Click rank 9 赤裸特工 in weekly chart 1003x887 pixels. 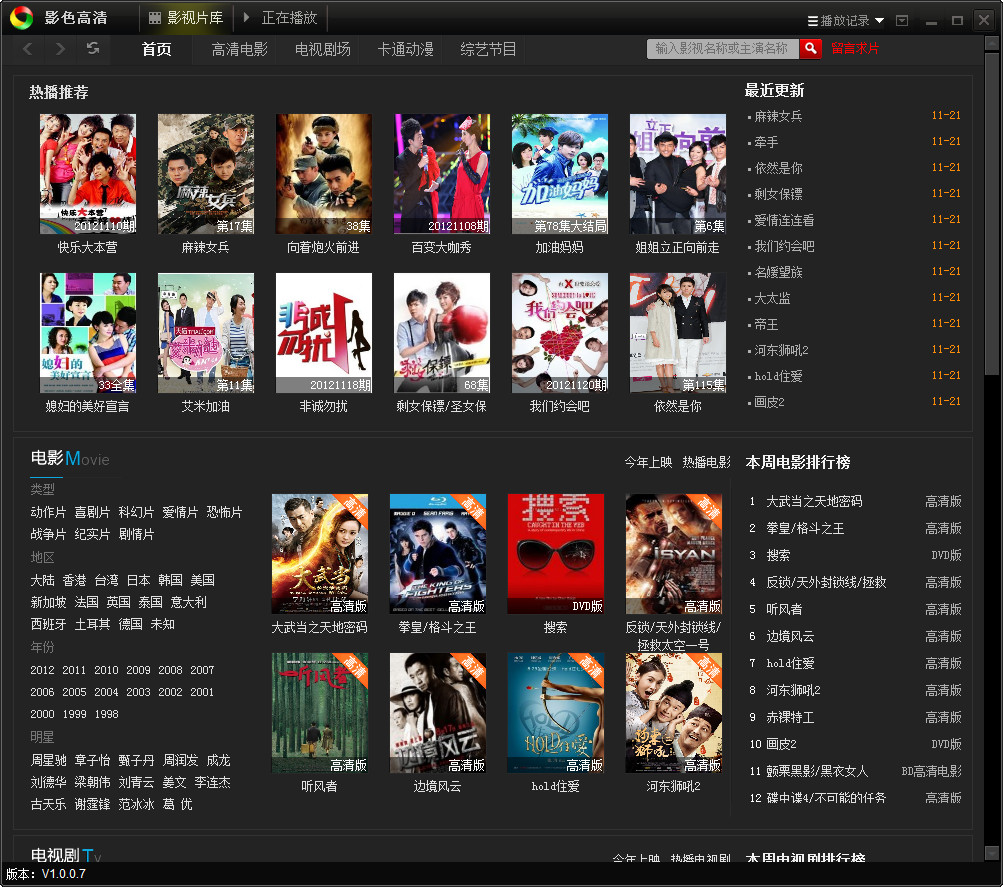click(791, 718)
